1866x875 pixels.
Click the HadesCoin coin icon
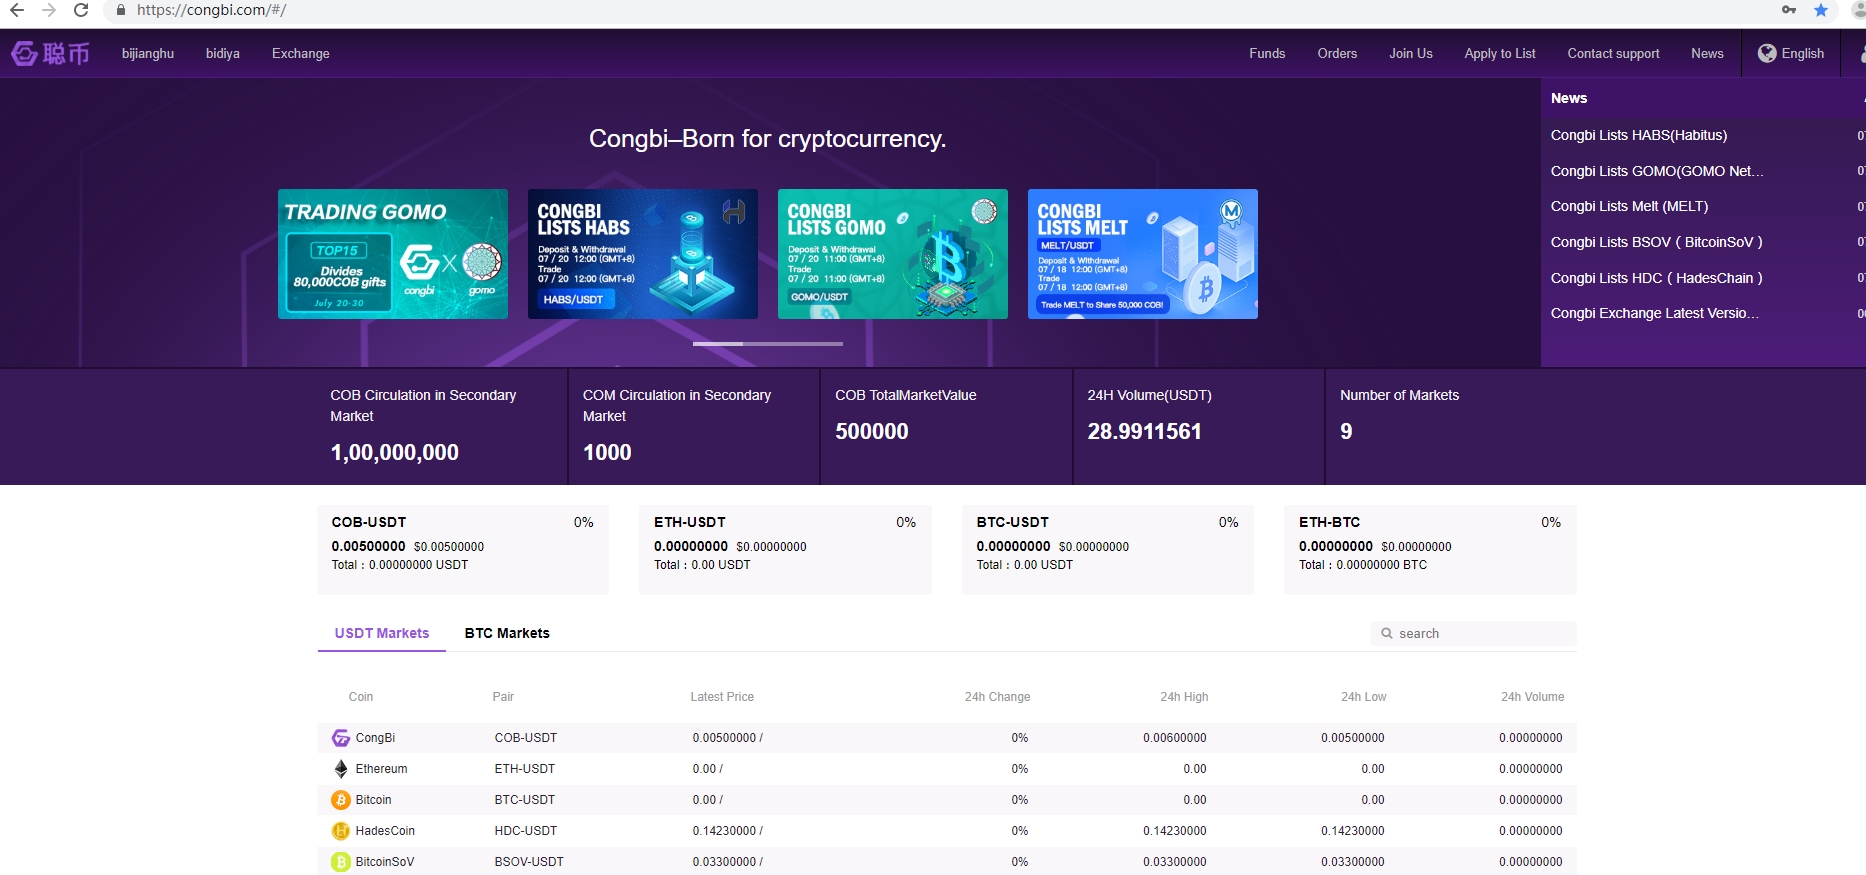tap(341, 831)
